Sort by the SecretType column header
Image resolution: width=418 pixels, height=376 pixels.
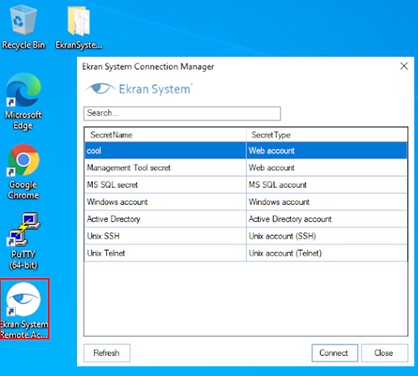tap(327, 135)
